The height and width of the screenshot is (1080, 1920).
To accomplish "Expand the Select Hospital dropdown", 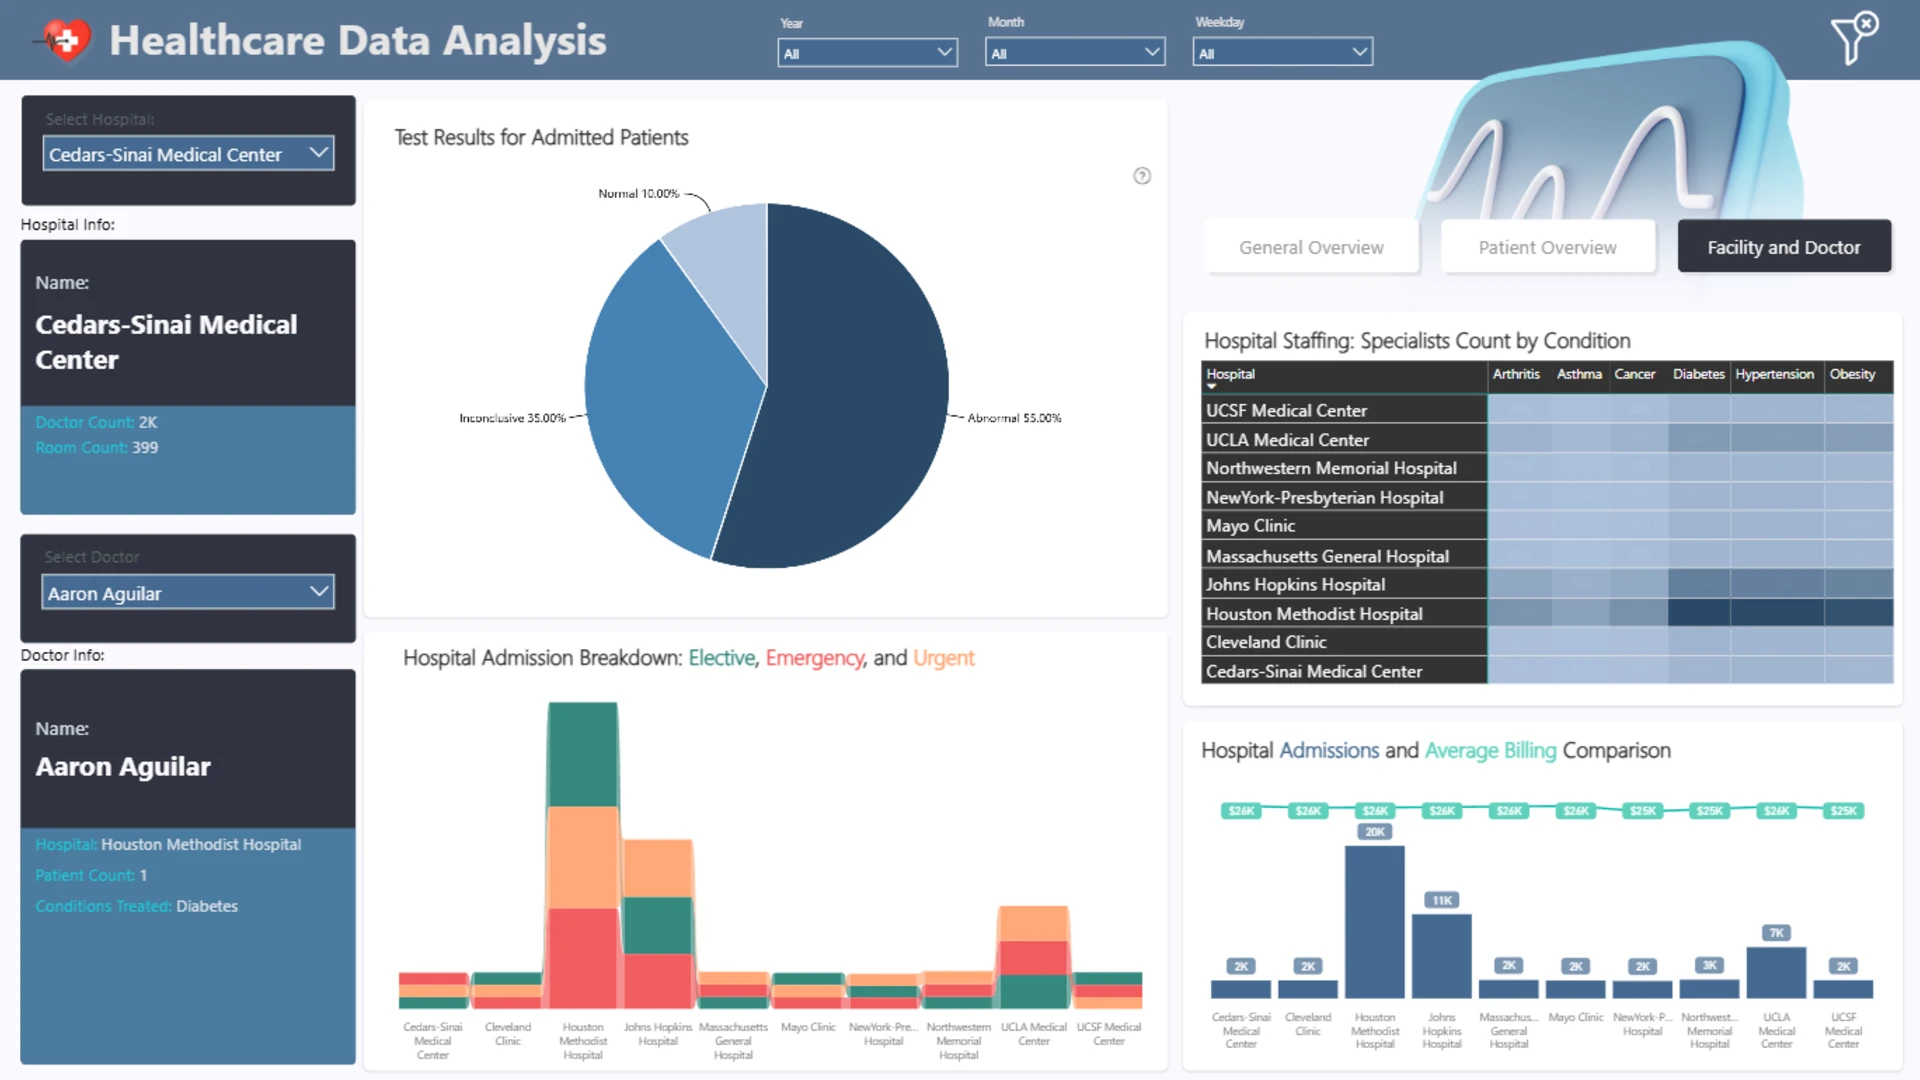I will (188, 154).
